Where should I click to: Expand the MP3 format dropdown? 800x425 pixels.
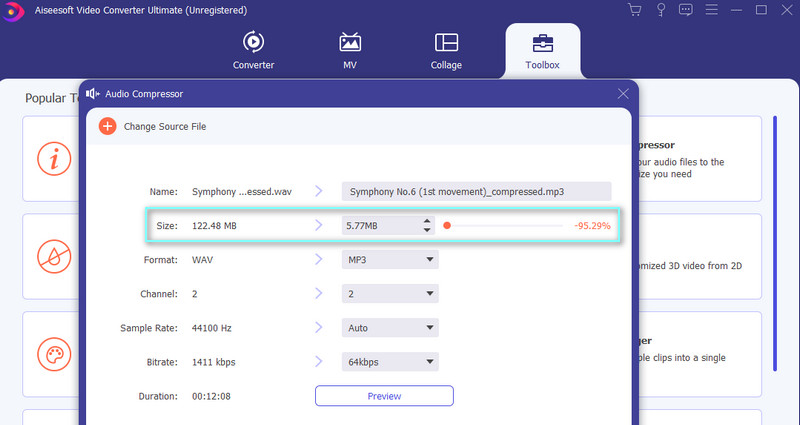(390, 260)
